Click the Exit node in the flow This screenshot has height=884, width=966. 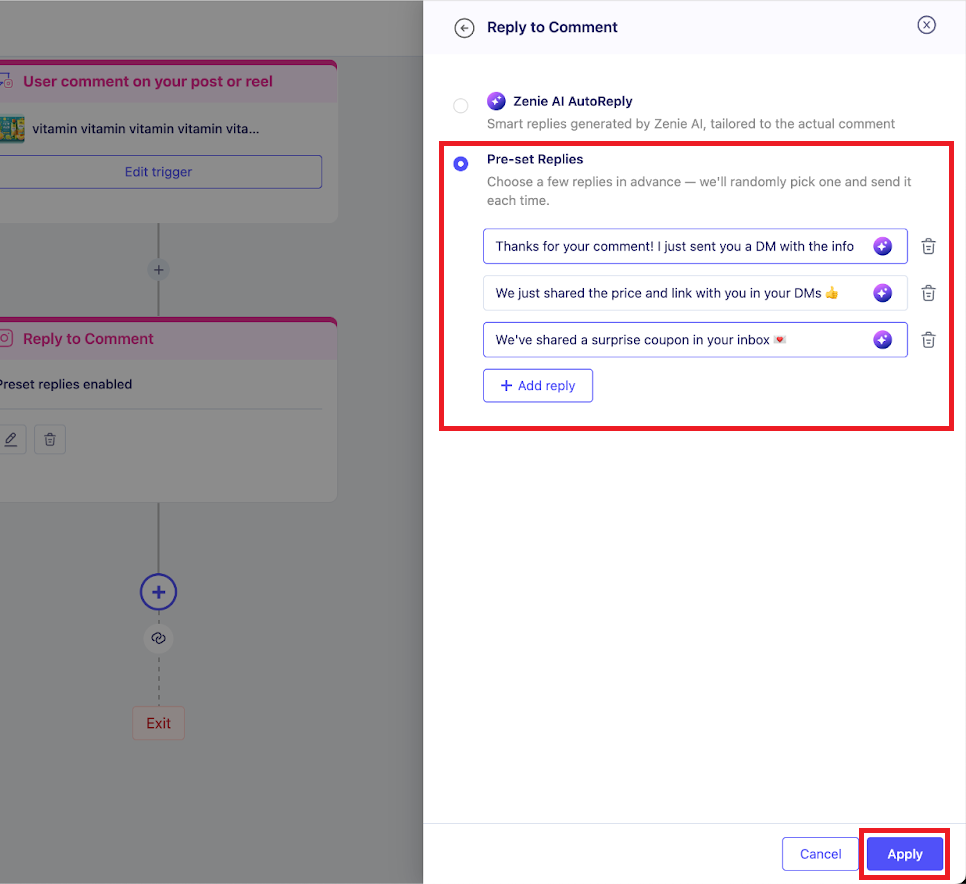[x=158, y=723]
